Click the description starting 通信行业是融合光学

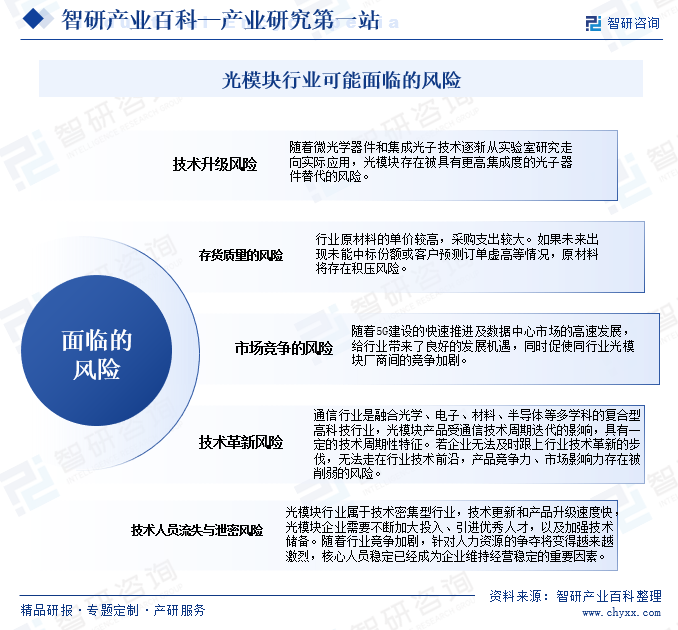point(477,444)
